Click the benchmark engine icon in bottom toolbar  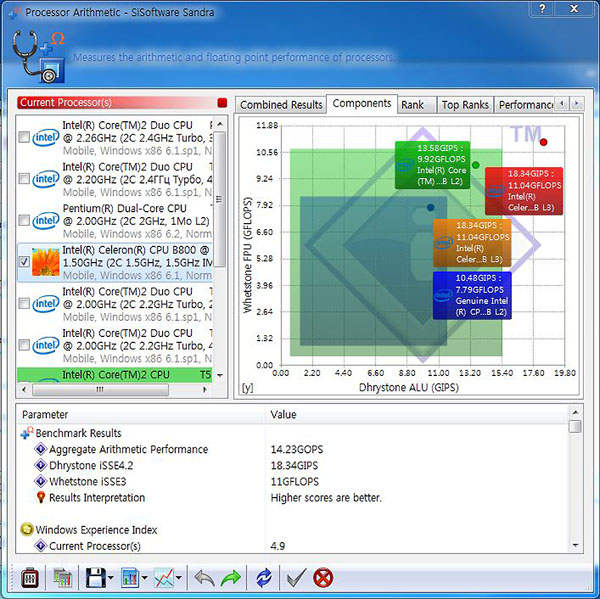click(x=29, y=578)
